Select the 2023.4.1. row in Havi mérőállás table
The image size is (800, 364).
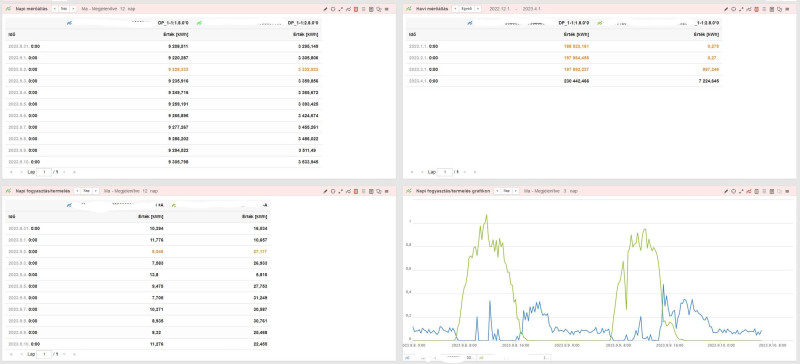coord(564,81)
